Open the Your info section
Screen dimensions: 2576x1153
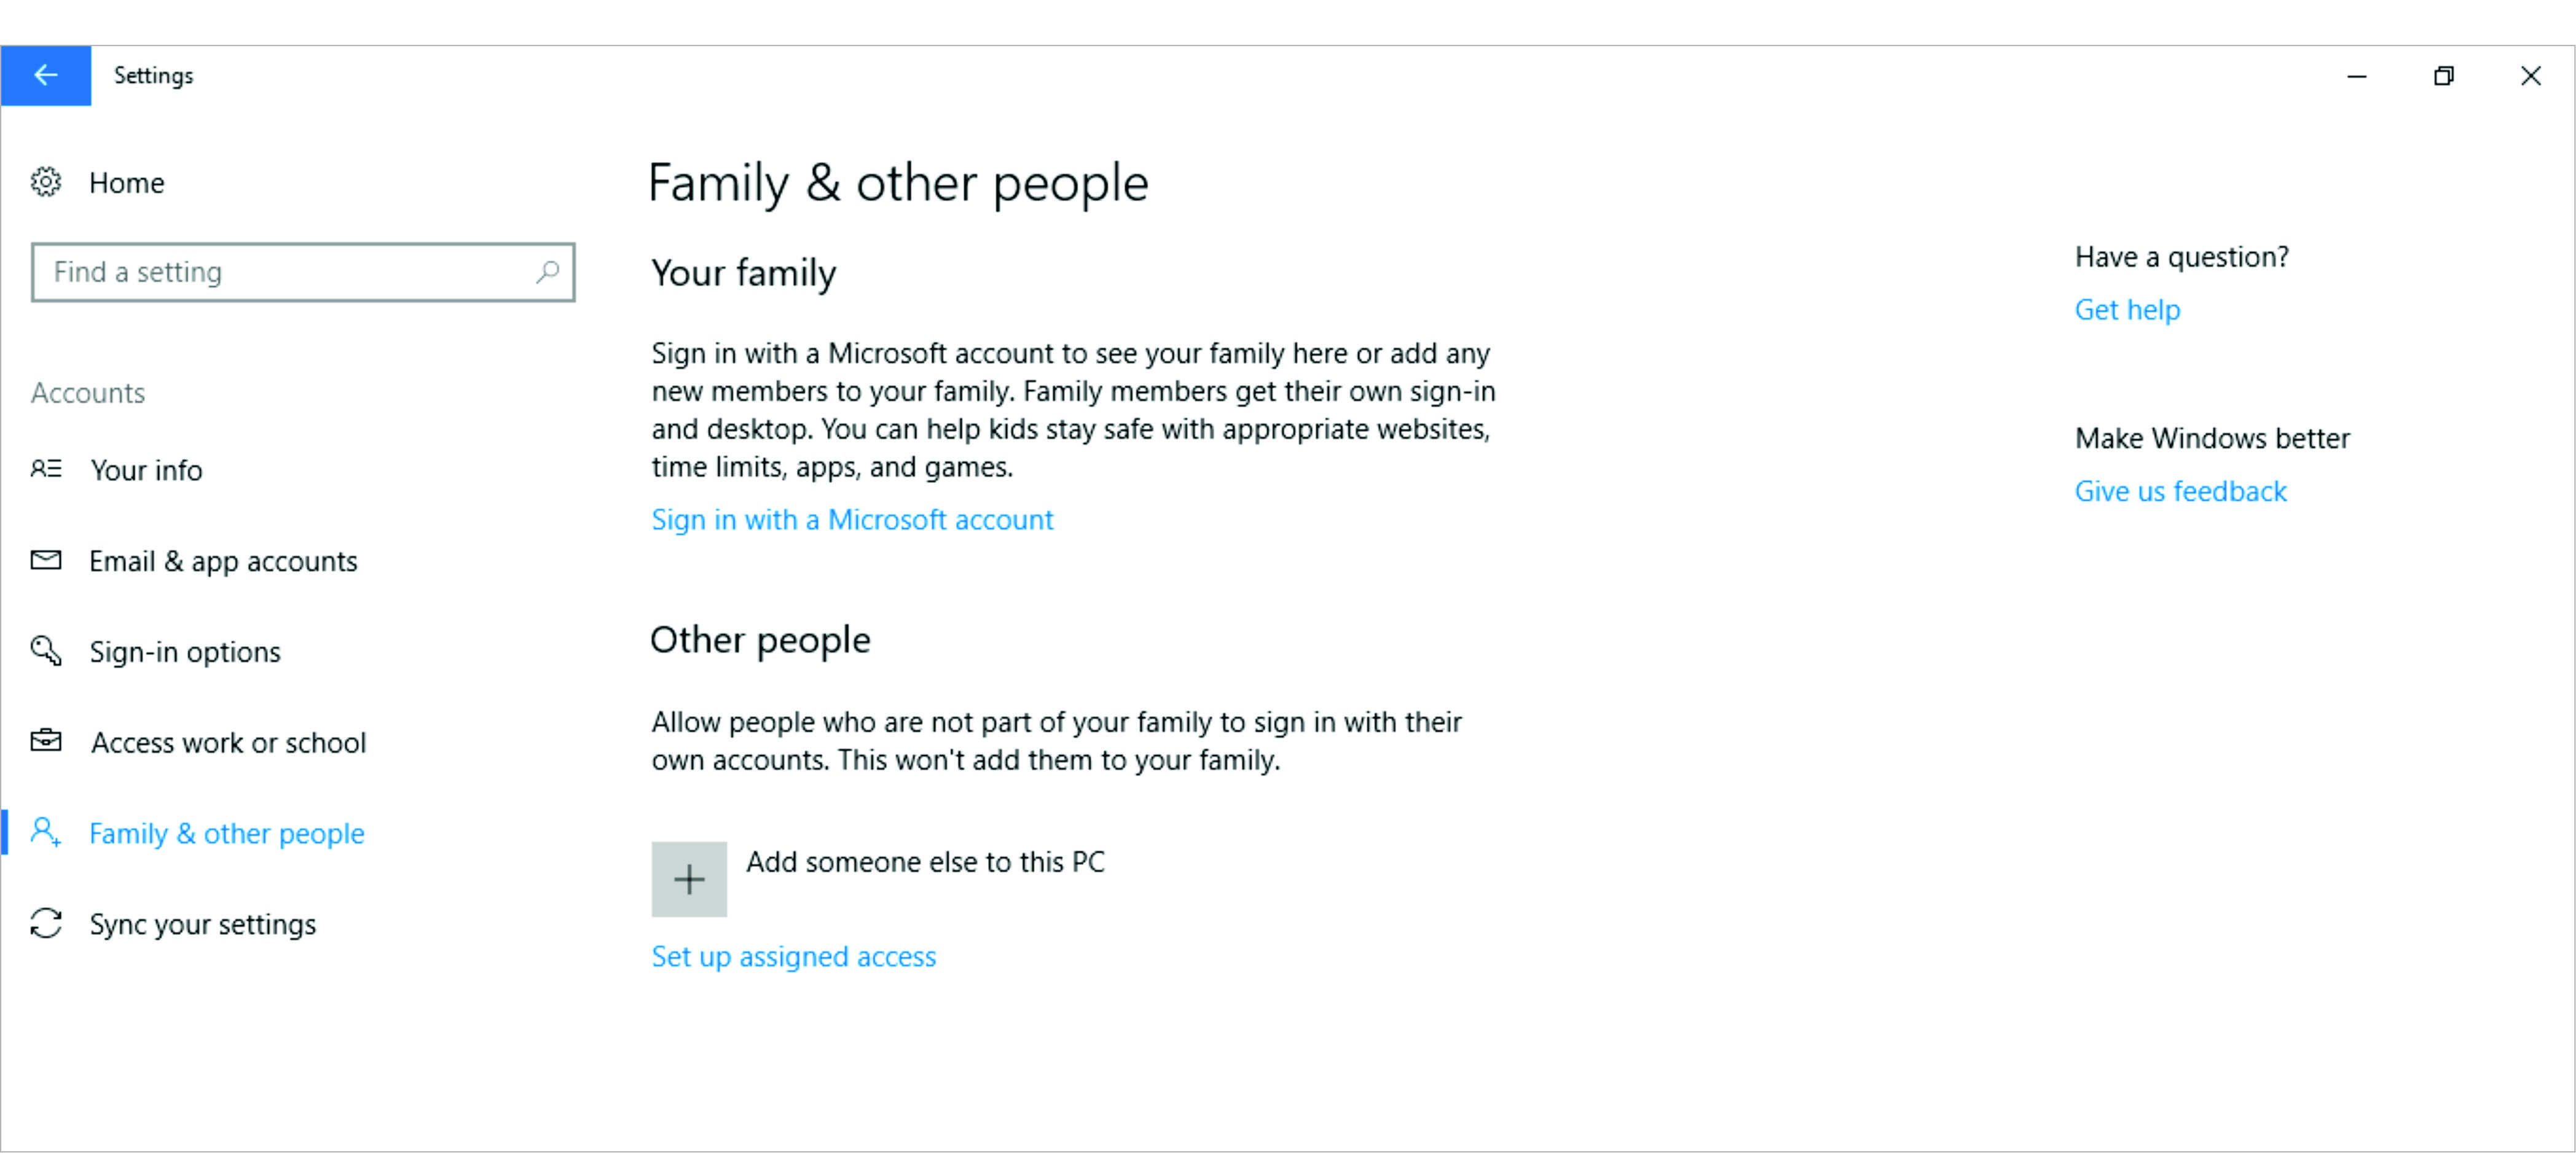tap(146, 470)
